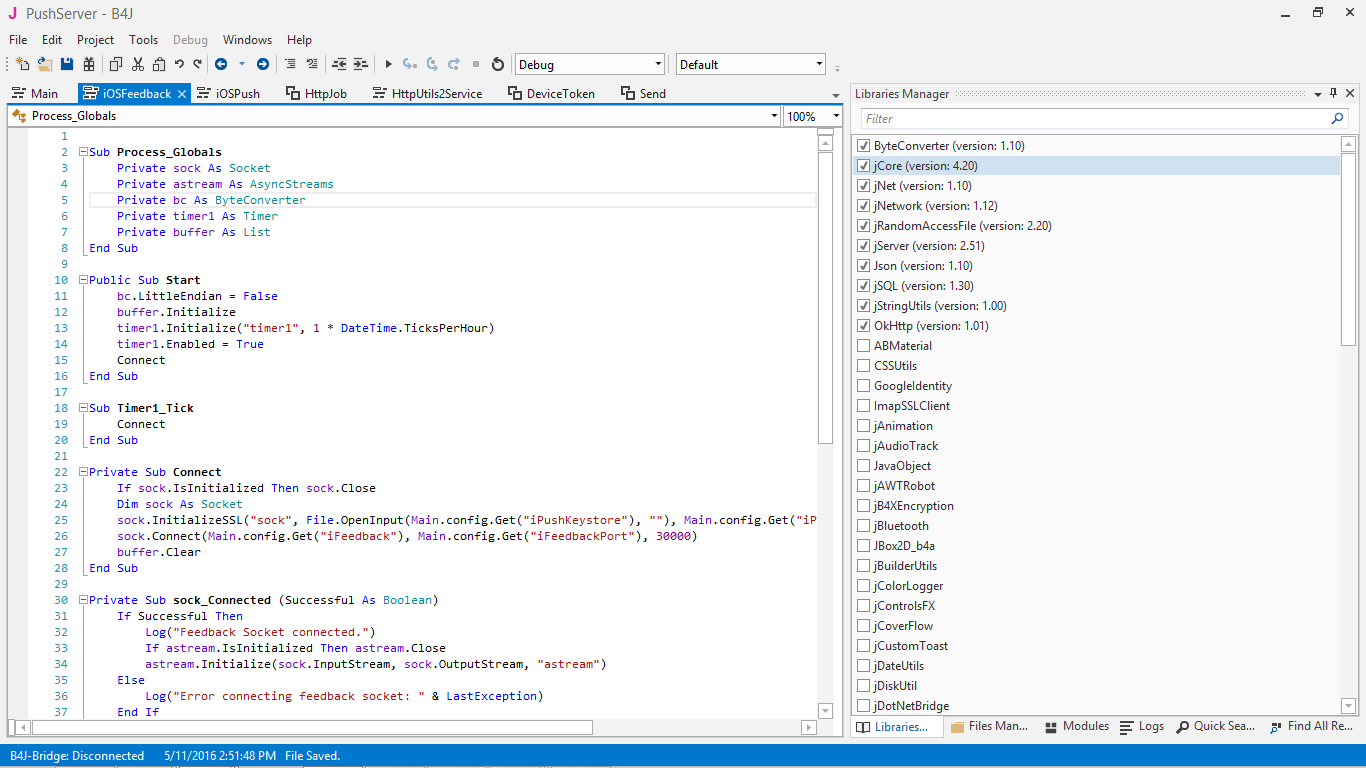
Task: Check the ABMaterial library
Action: [864, 346]
